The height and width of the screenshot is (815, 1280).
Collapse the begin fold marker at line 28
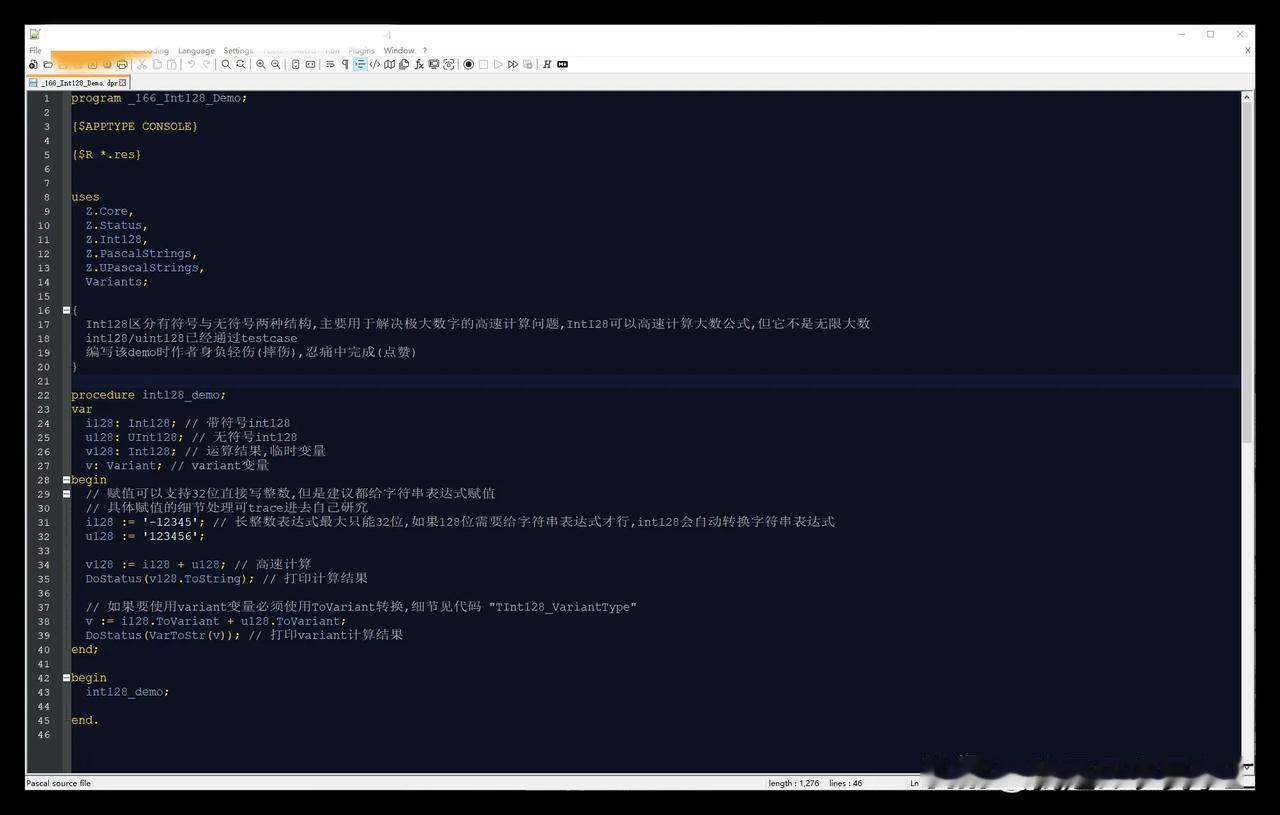point(66,480)
